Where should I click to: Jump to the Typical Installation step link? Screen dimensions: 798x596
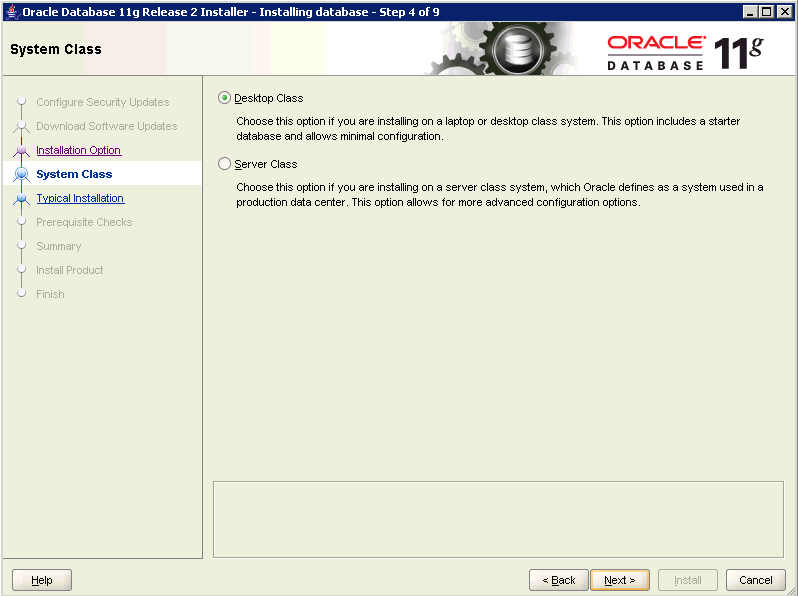pos(80,198)
